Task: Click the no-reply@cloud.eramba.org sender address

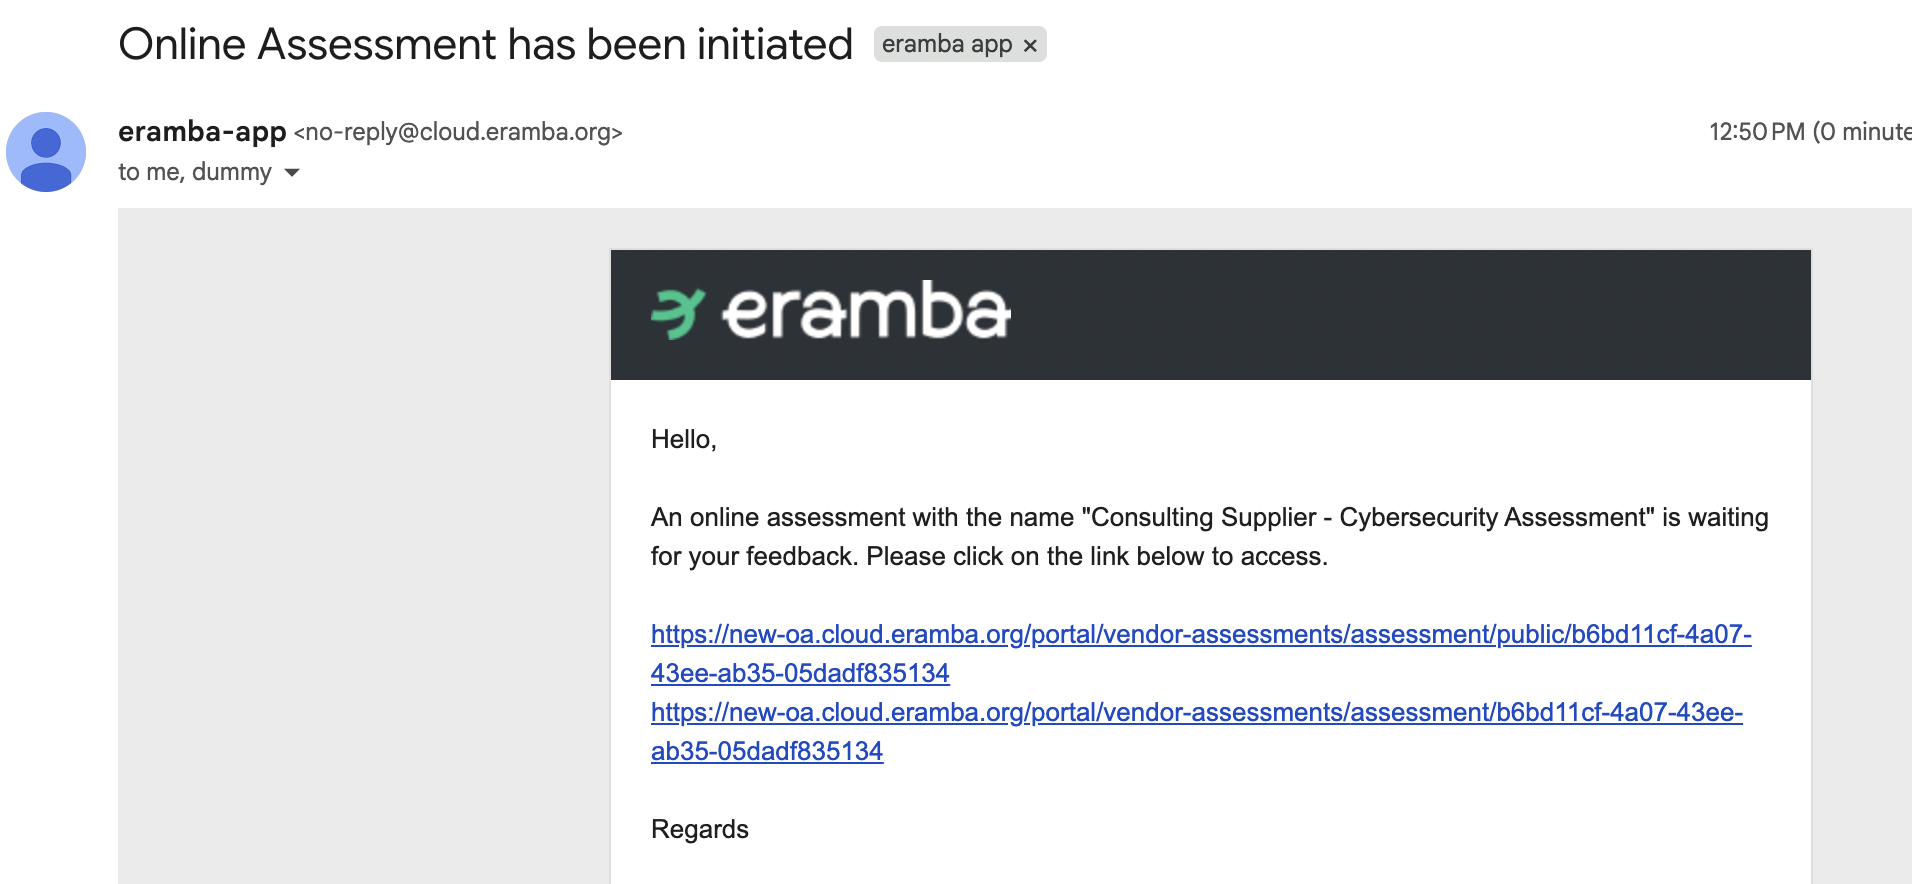Action: click(x=458, y=132)
